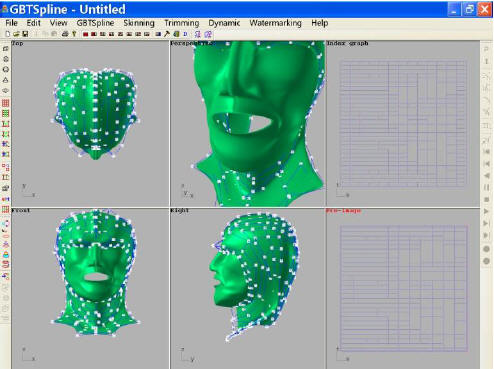Open the File menu
Image resolution: width=494 pixels, height=369 pixels.
[11, 23]
